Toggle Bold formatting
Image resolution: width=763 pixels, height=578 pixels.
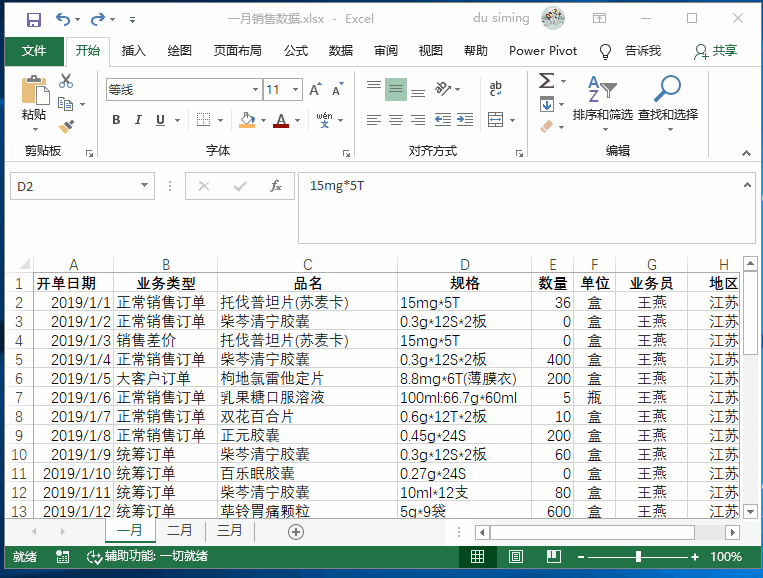pos(116,120)
